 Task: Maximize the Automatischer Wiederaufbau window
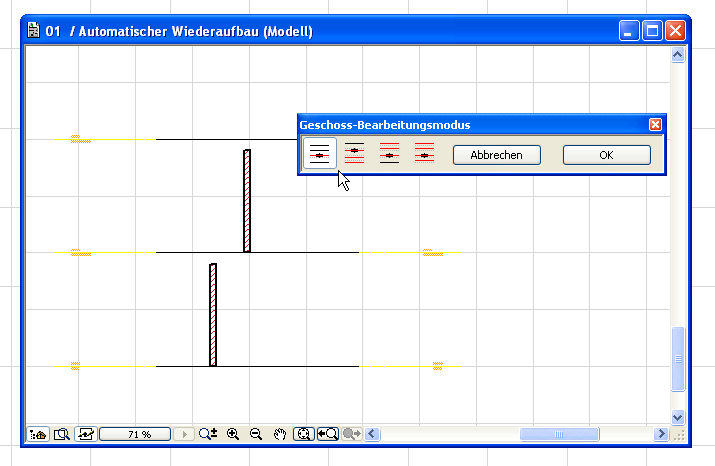[x=652, y=31]
